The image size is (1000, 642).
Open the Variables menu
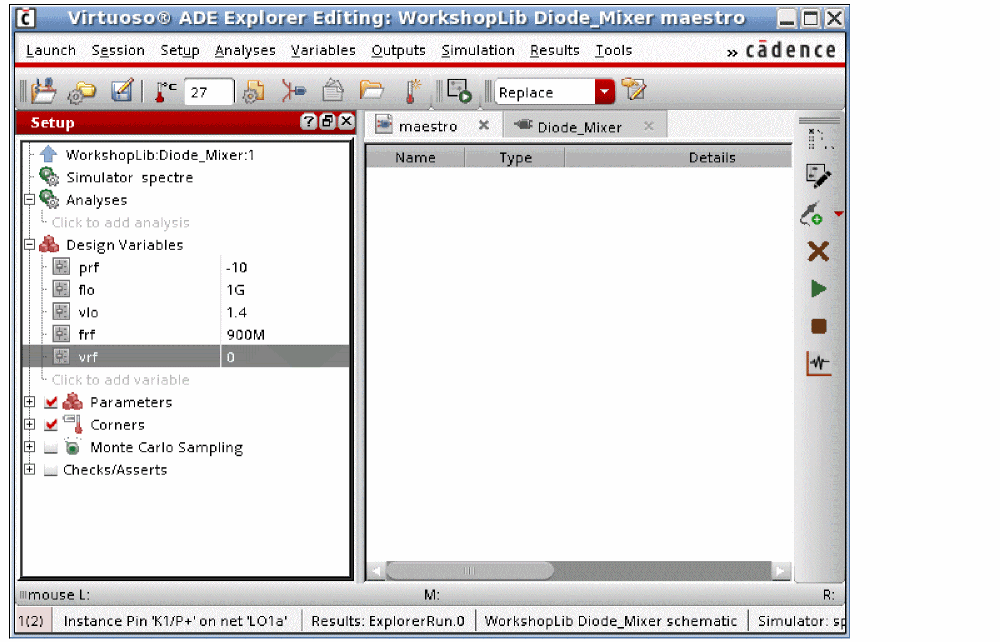coord(323,50)
